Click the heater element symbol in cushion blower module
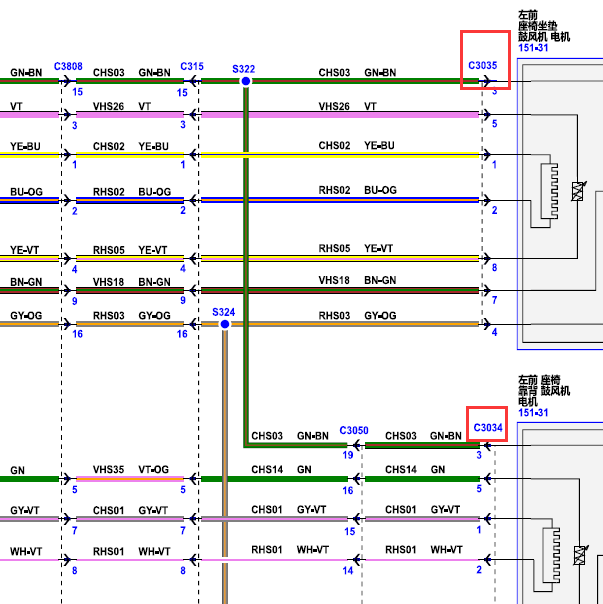Image resolution: width=603 pixels, height=604 pixels. (549, 191)
